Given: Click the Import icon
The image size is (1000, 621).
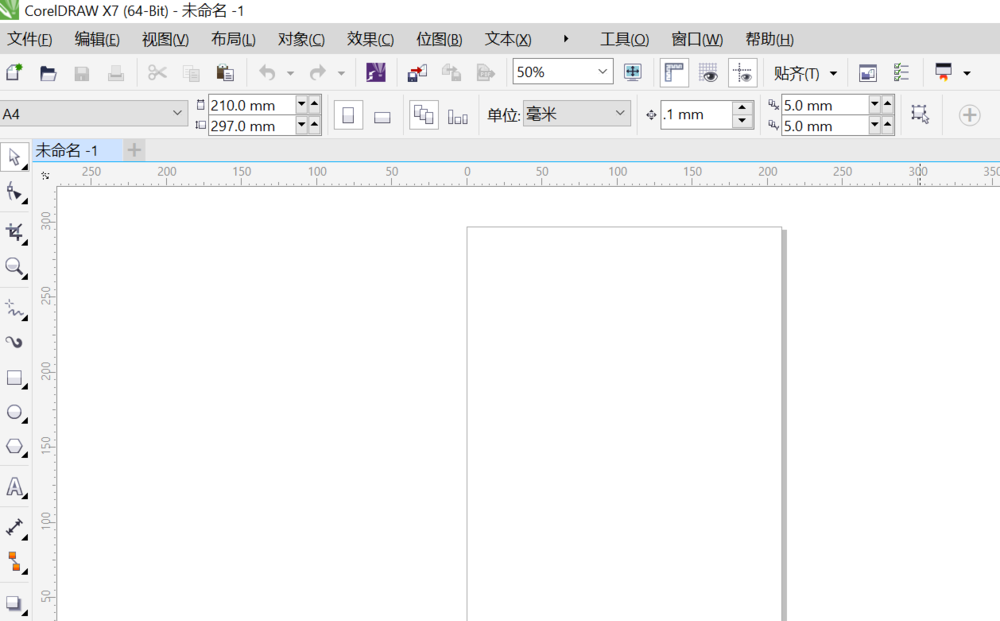Looking at the screenshot, I should point(417,73).
